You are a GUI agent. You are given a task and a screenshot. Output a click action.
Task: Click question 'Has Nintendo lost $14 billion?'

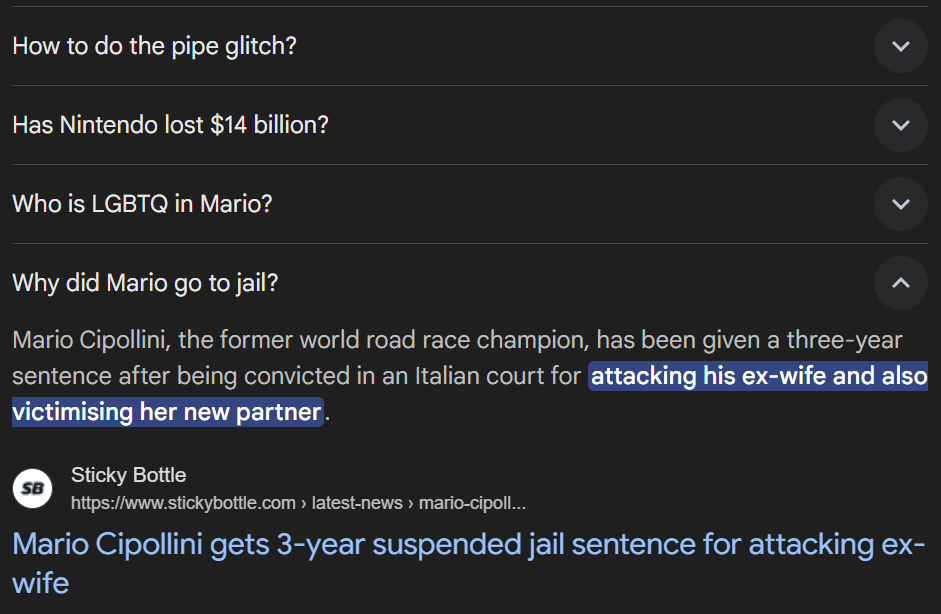[x=170, y=125]
